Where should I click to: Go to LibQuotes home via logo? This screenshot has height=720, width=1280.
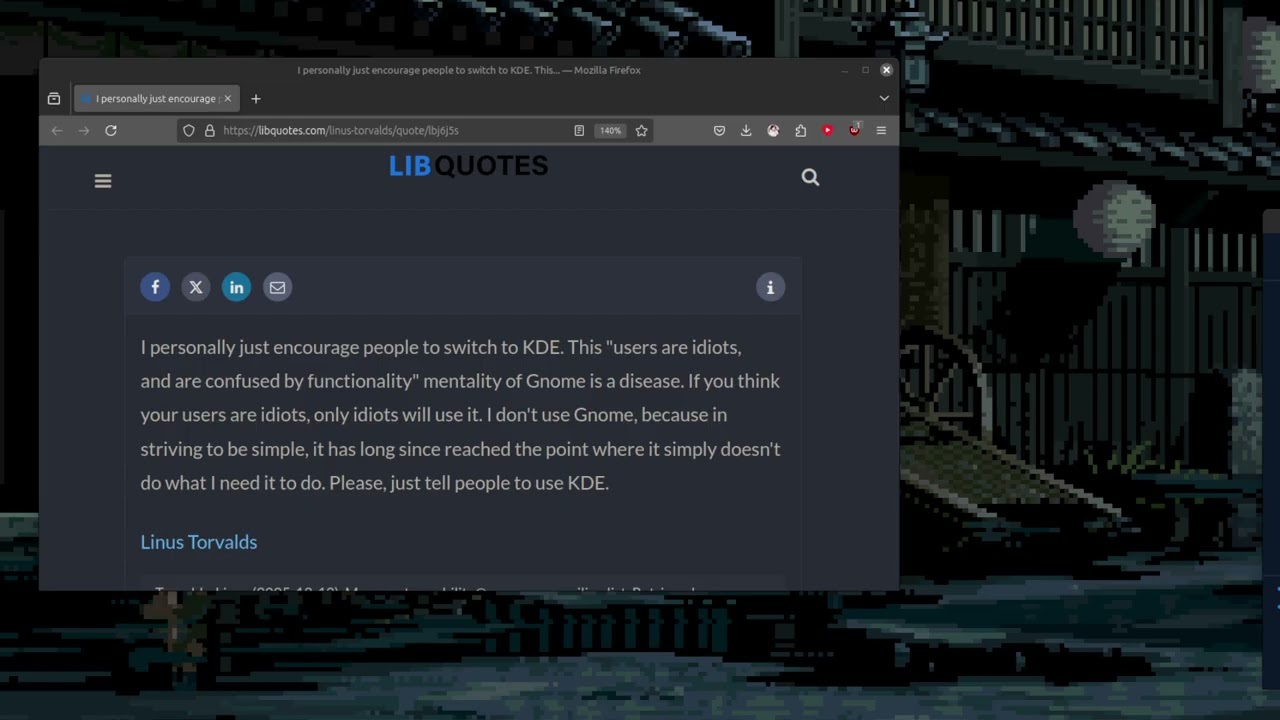468,166
